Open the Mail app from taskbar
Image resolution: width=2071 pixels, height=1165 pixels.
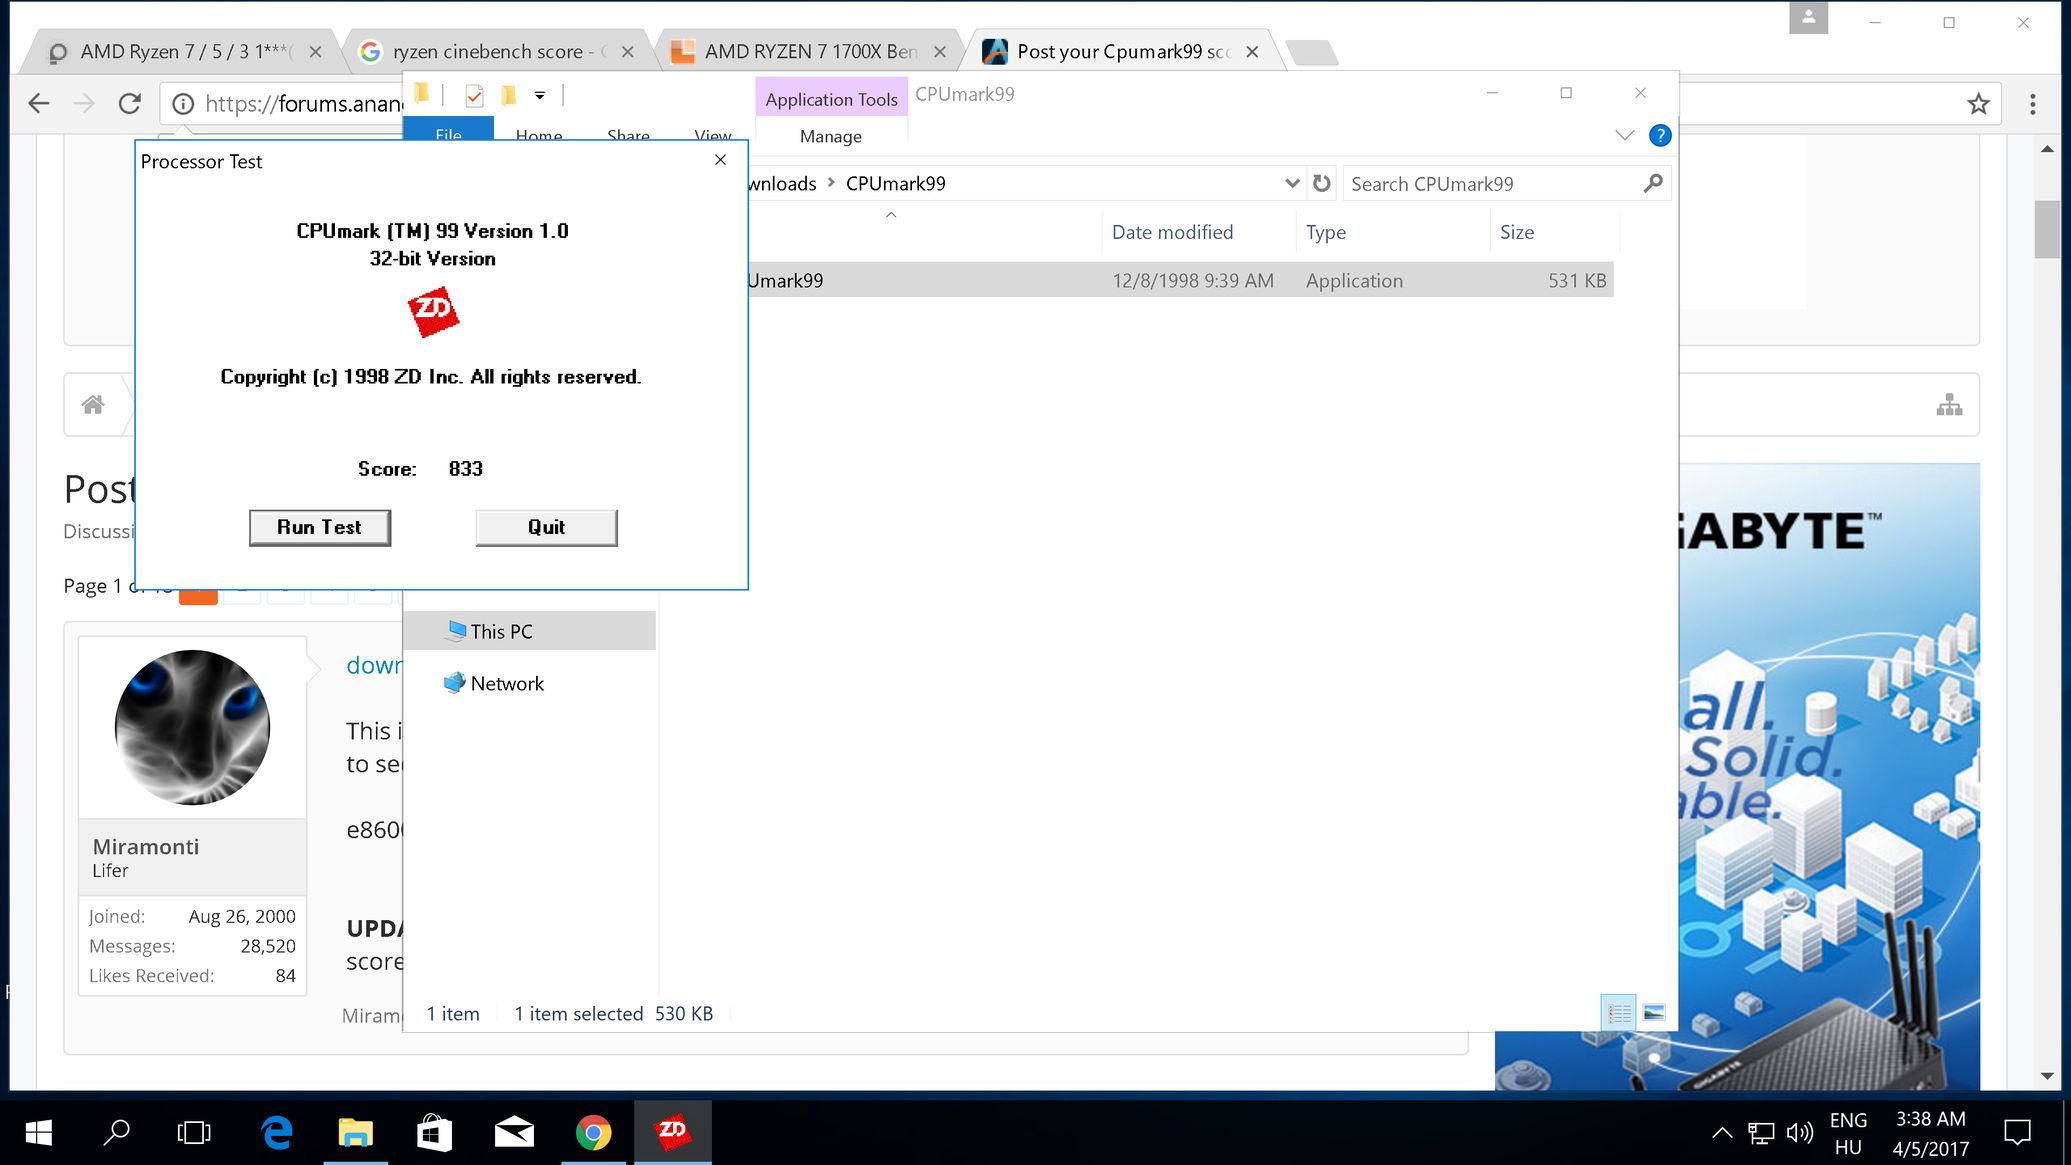click(x=514, y=1132)
